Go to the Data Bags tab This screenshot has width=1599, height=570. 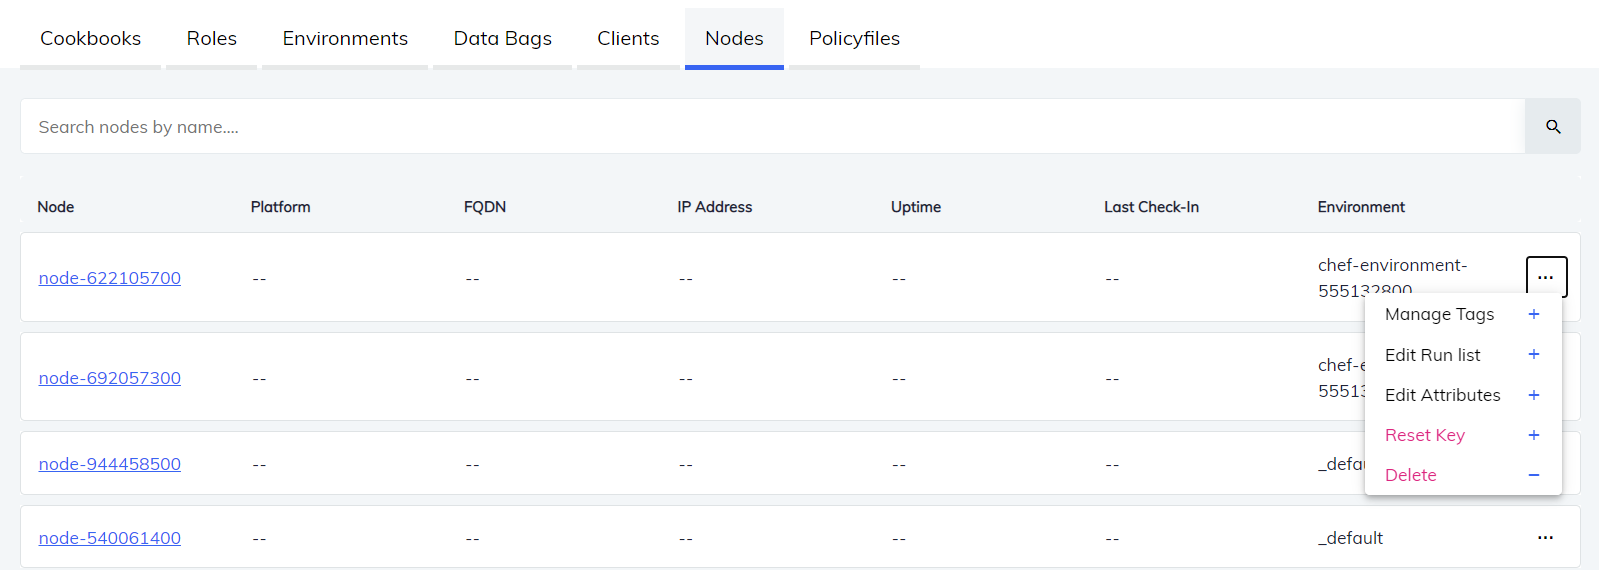[502, 38]
